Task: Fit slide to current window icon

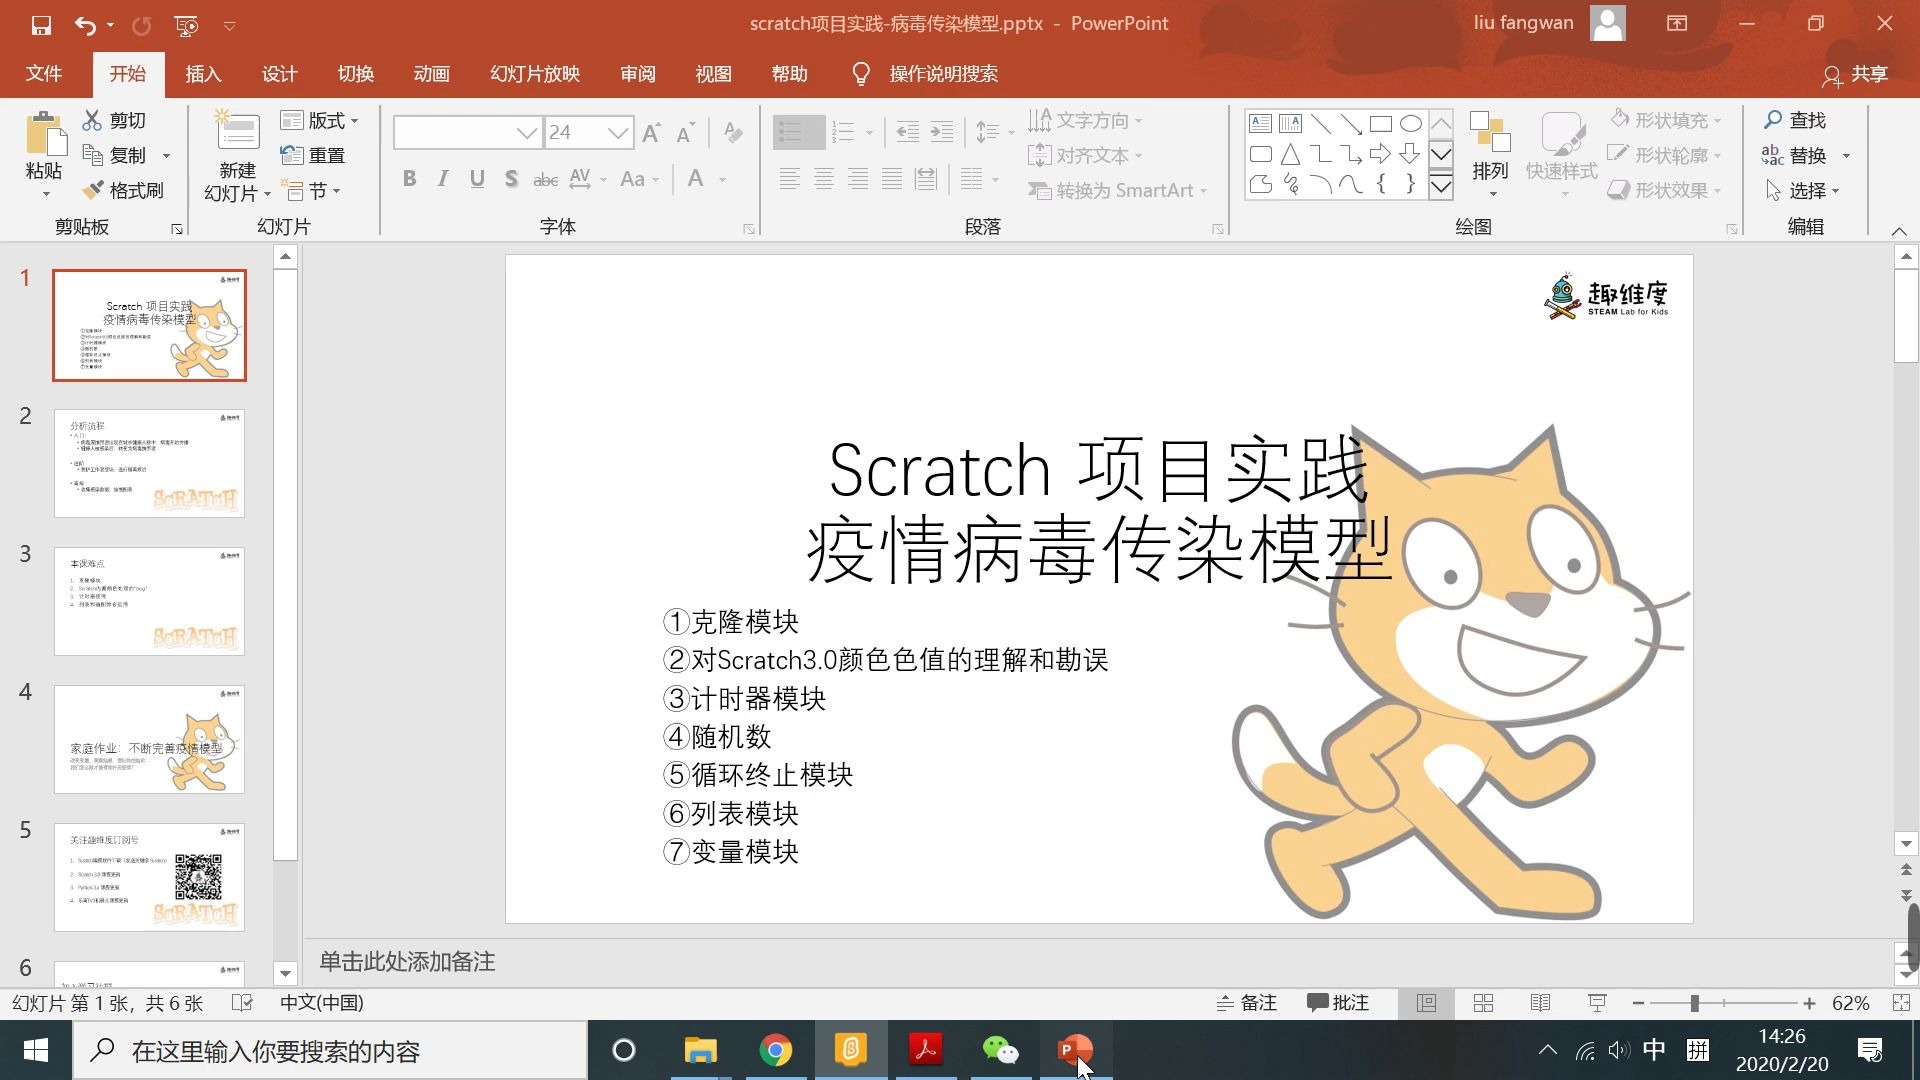Action: pyautogui.click(x=1902, y=1003)
